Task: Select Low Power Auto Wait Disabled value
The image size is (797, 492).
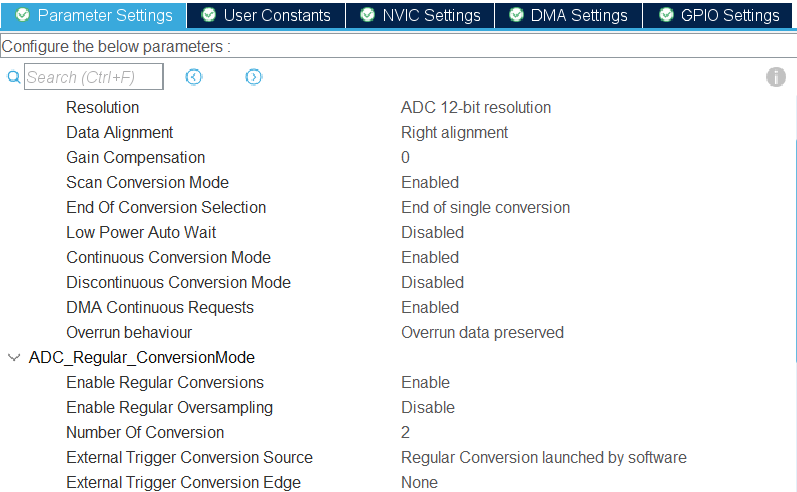Action: [x=432, y=232]
